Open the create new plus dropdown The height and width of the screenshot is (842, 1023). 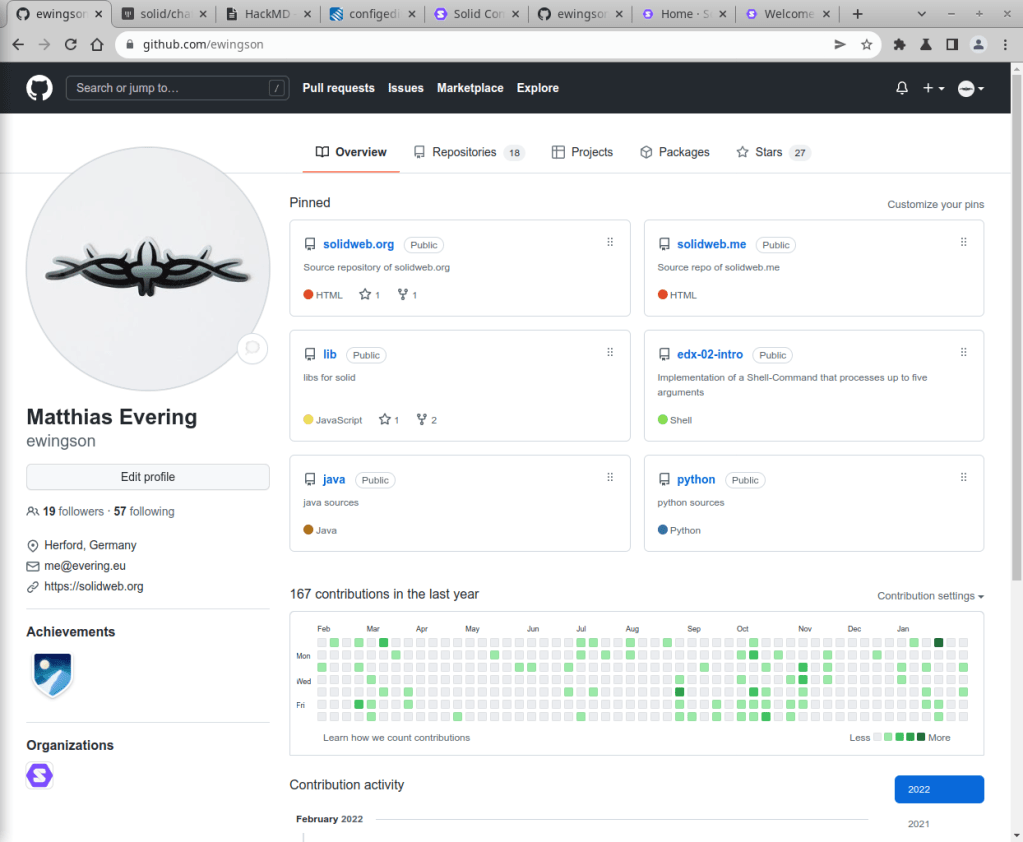pyautogui.click(x=933, y=88)
